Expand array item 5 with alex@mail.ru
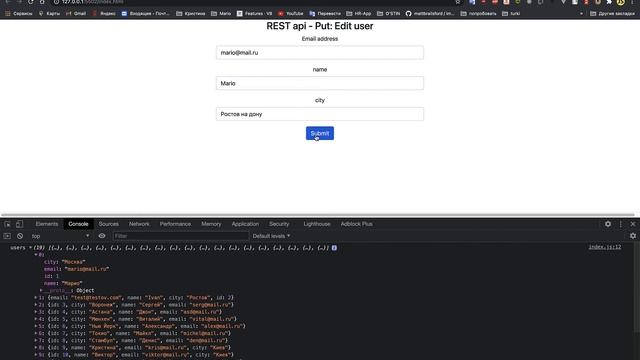Viewport: 640px width, 360px height. (x=36, y=326)
